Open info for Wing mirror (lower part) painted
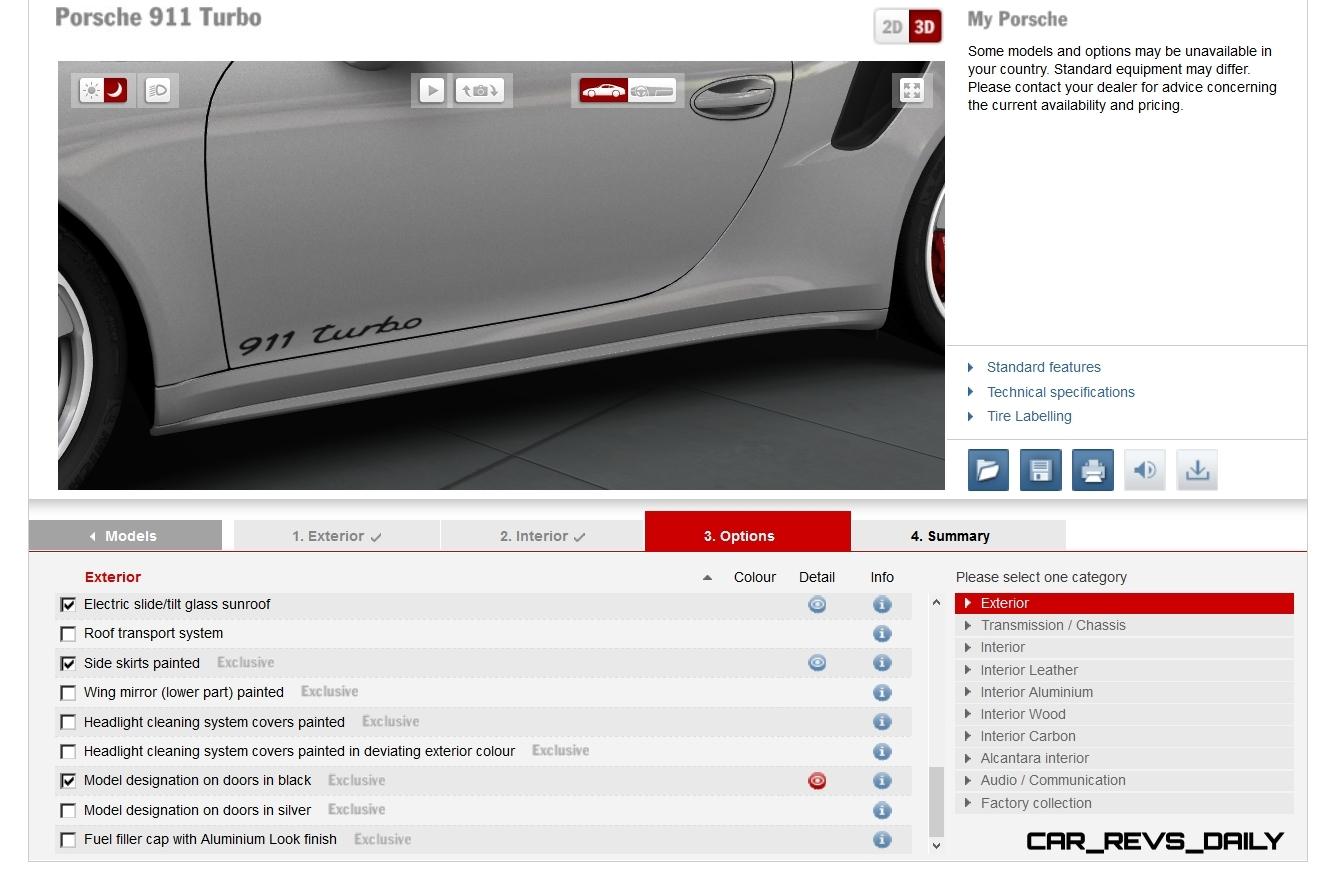 [x=881, y=692]
